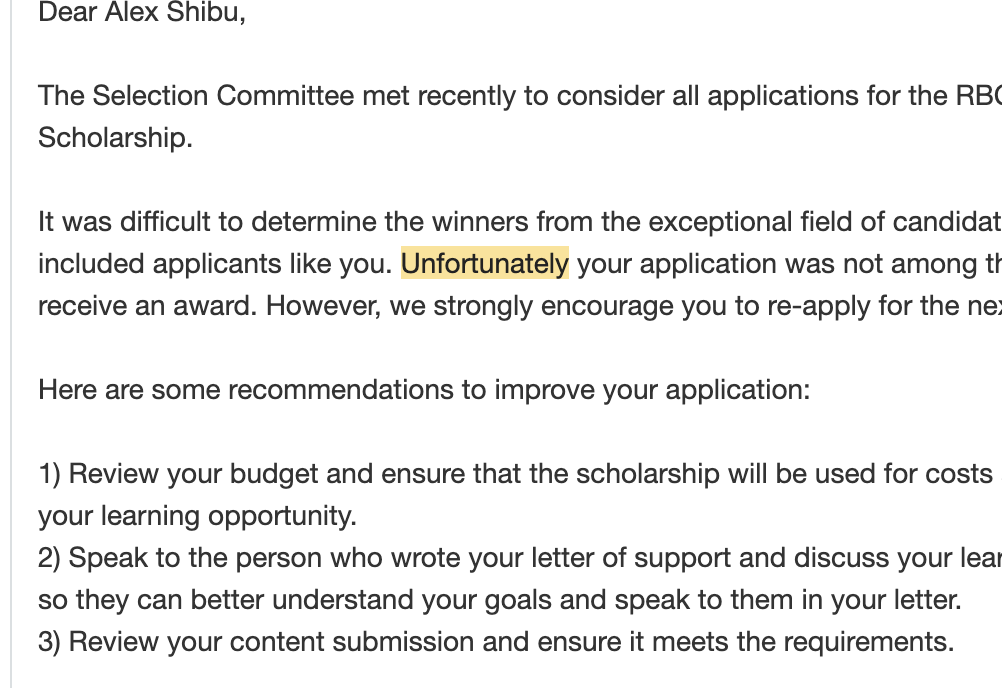Click the phrase included applicants like you

(214, 264)
